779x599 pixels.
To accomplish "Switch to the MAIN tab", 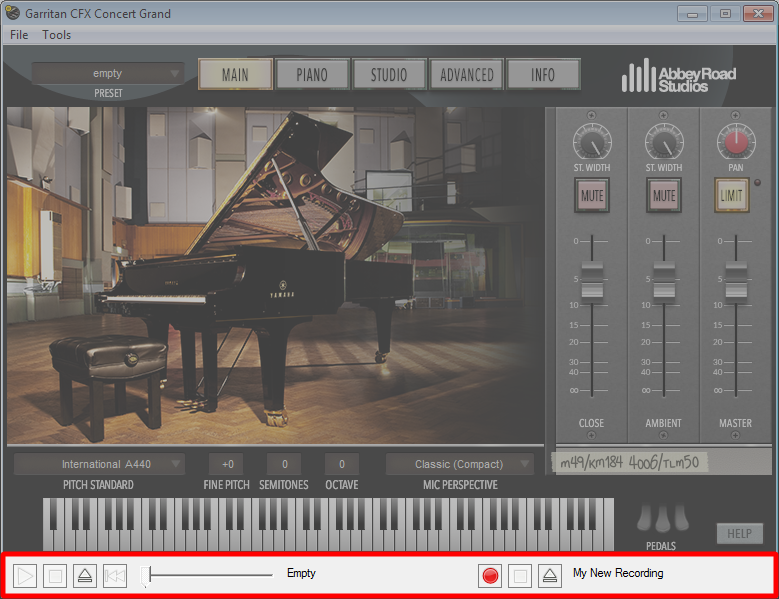I will (235, 75).
